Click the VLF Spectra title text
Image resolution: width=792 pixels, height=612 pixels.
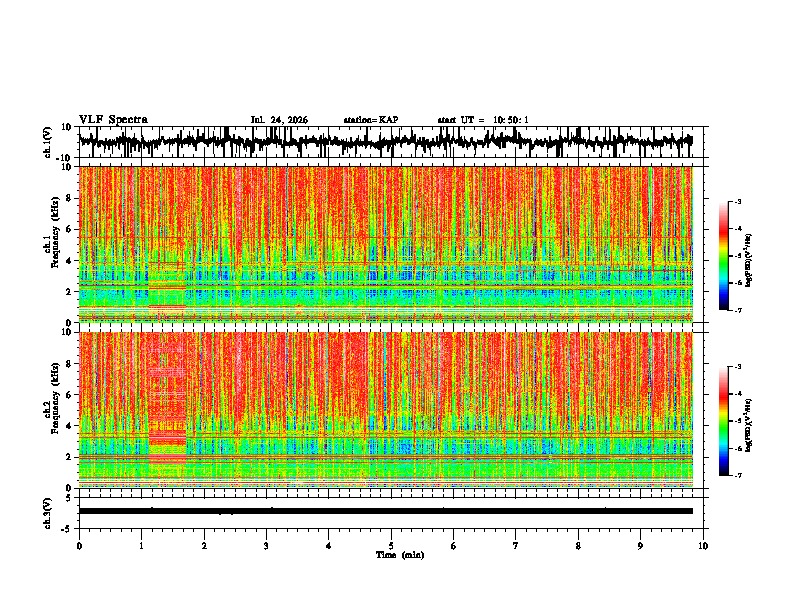[113, 120]
